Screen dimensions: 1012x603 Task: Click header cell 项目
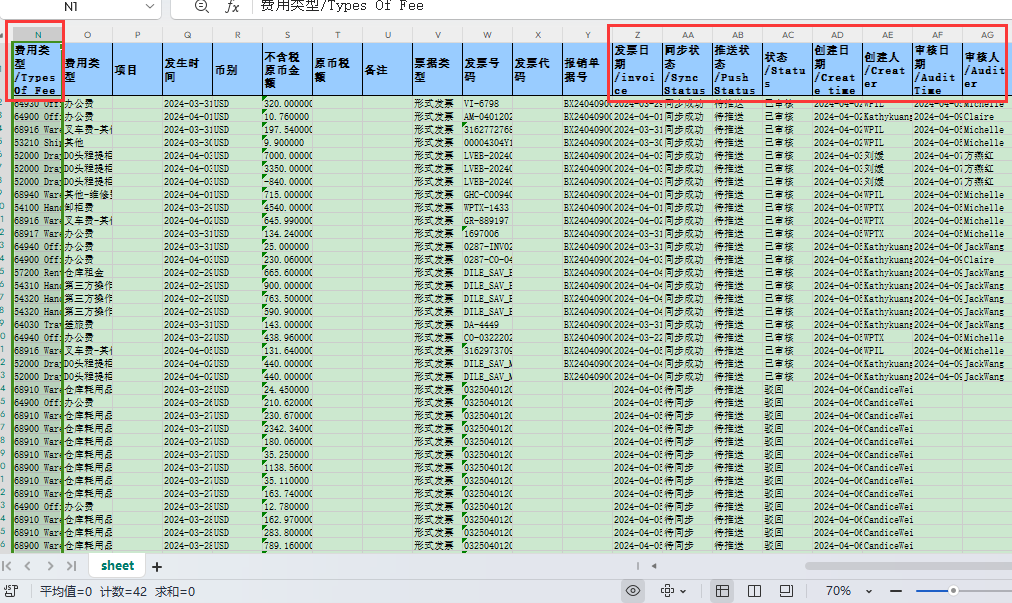tap(137, 70)
